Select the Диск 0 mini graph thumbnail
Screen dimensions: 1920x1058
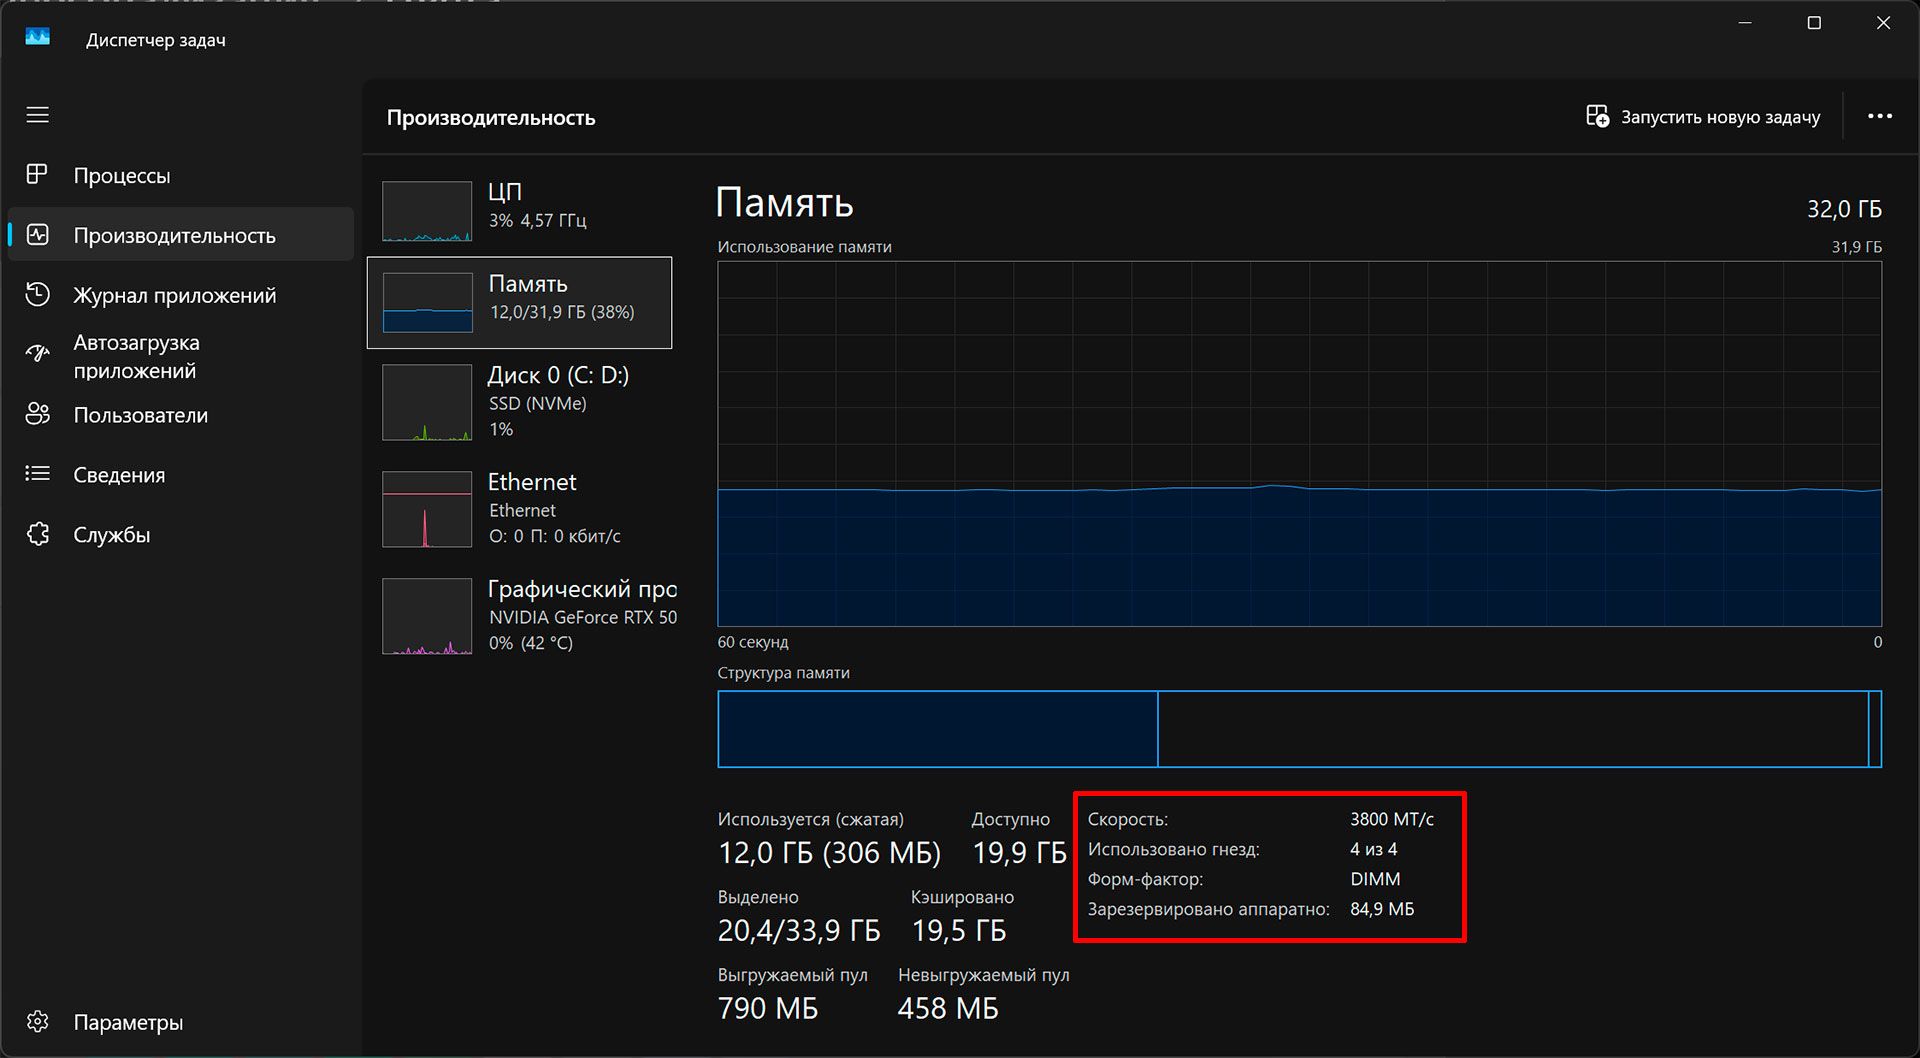(x=427, y=402)
